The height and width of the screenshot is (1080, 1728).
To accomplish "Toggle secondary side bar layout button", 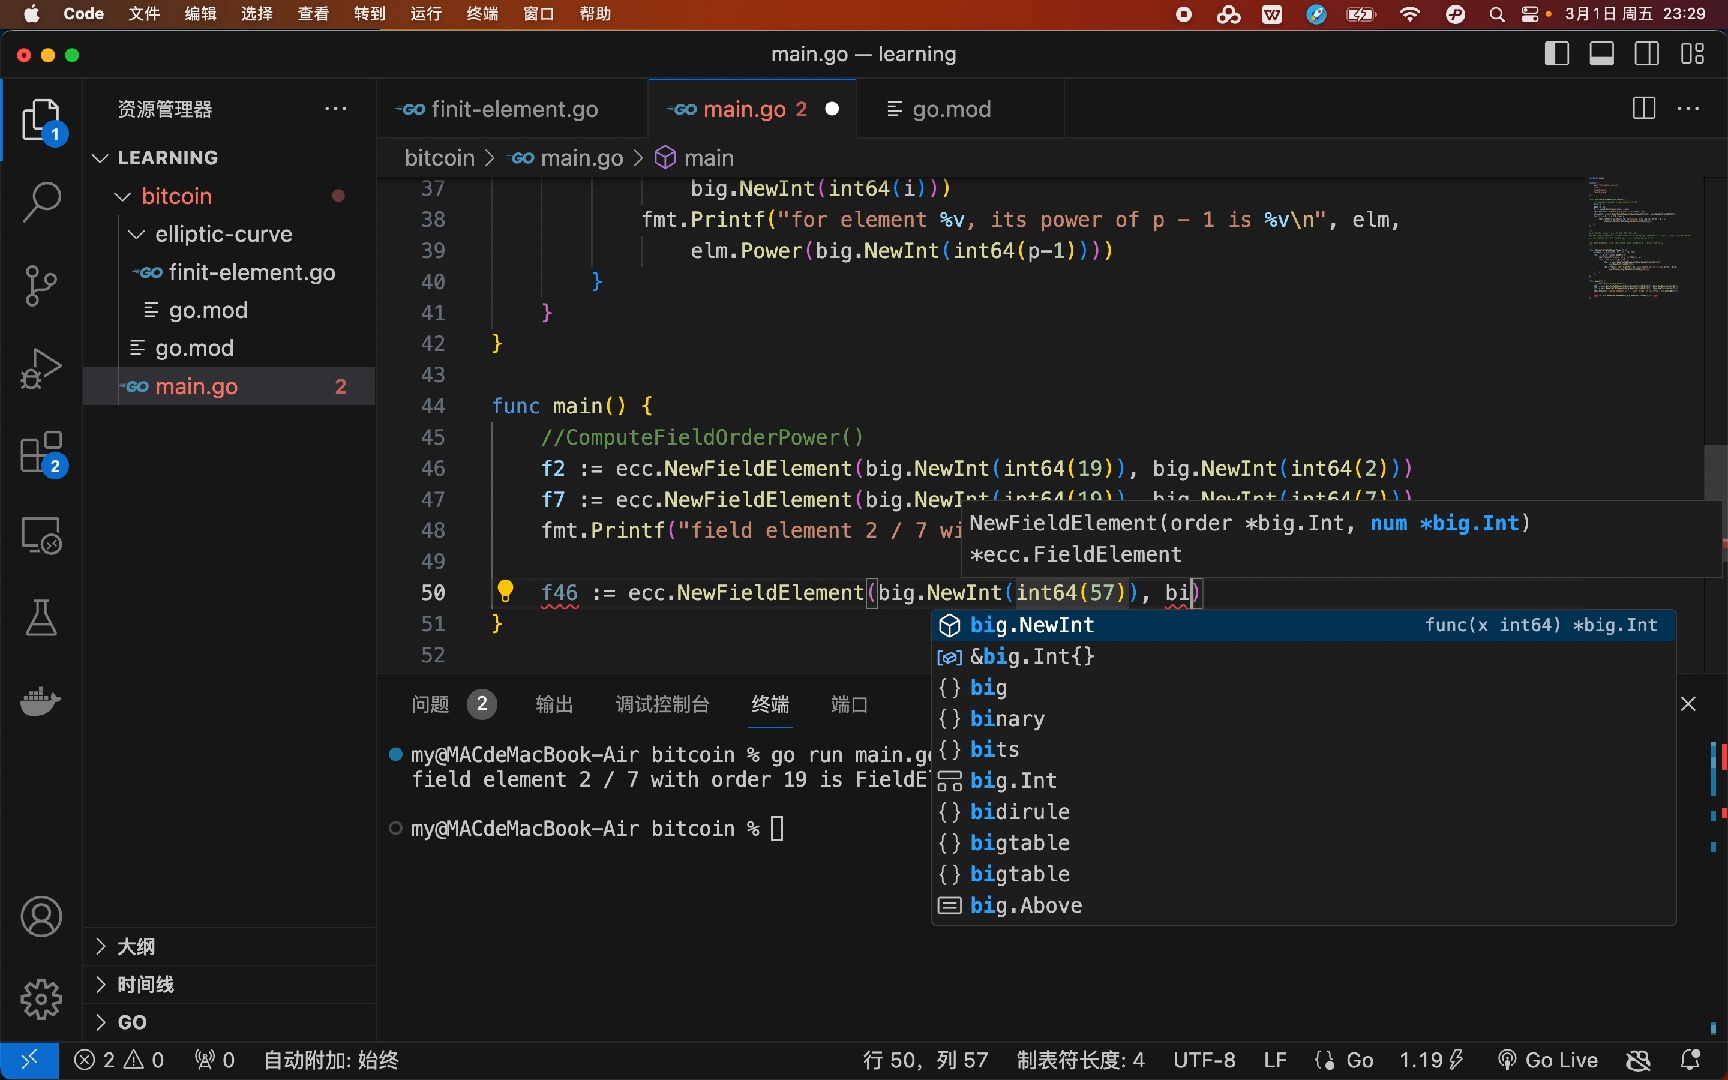I will pyautogui.click(x=1647, y=54).
